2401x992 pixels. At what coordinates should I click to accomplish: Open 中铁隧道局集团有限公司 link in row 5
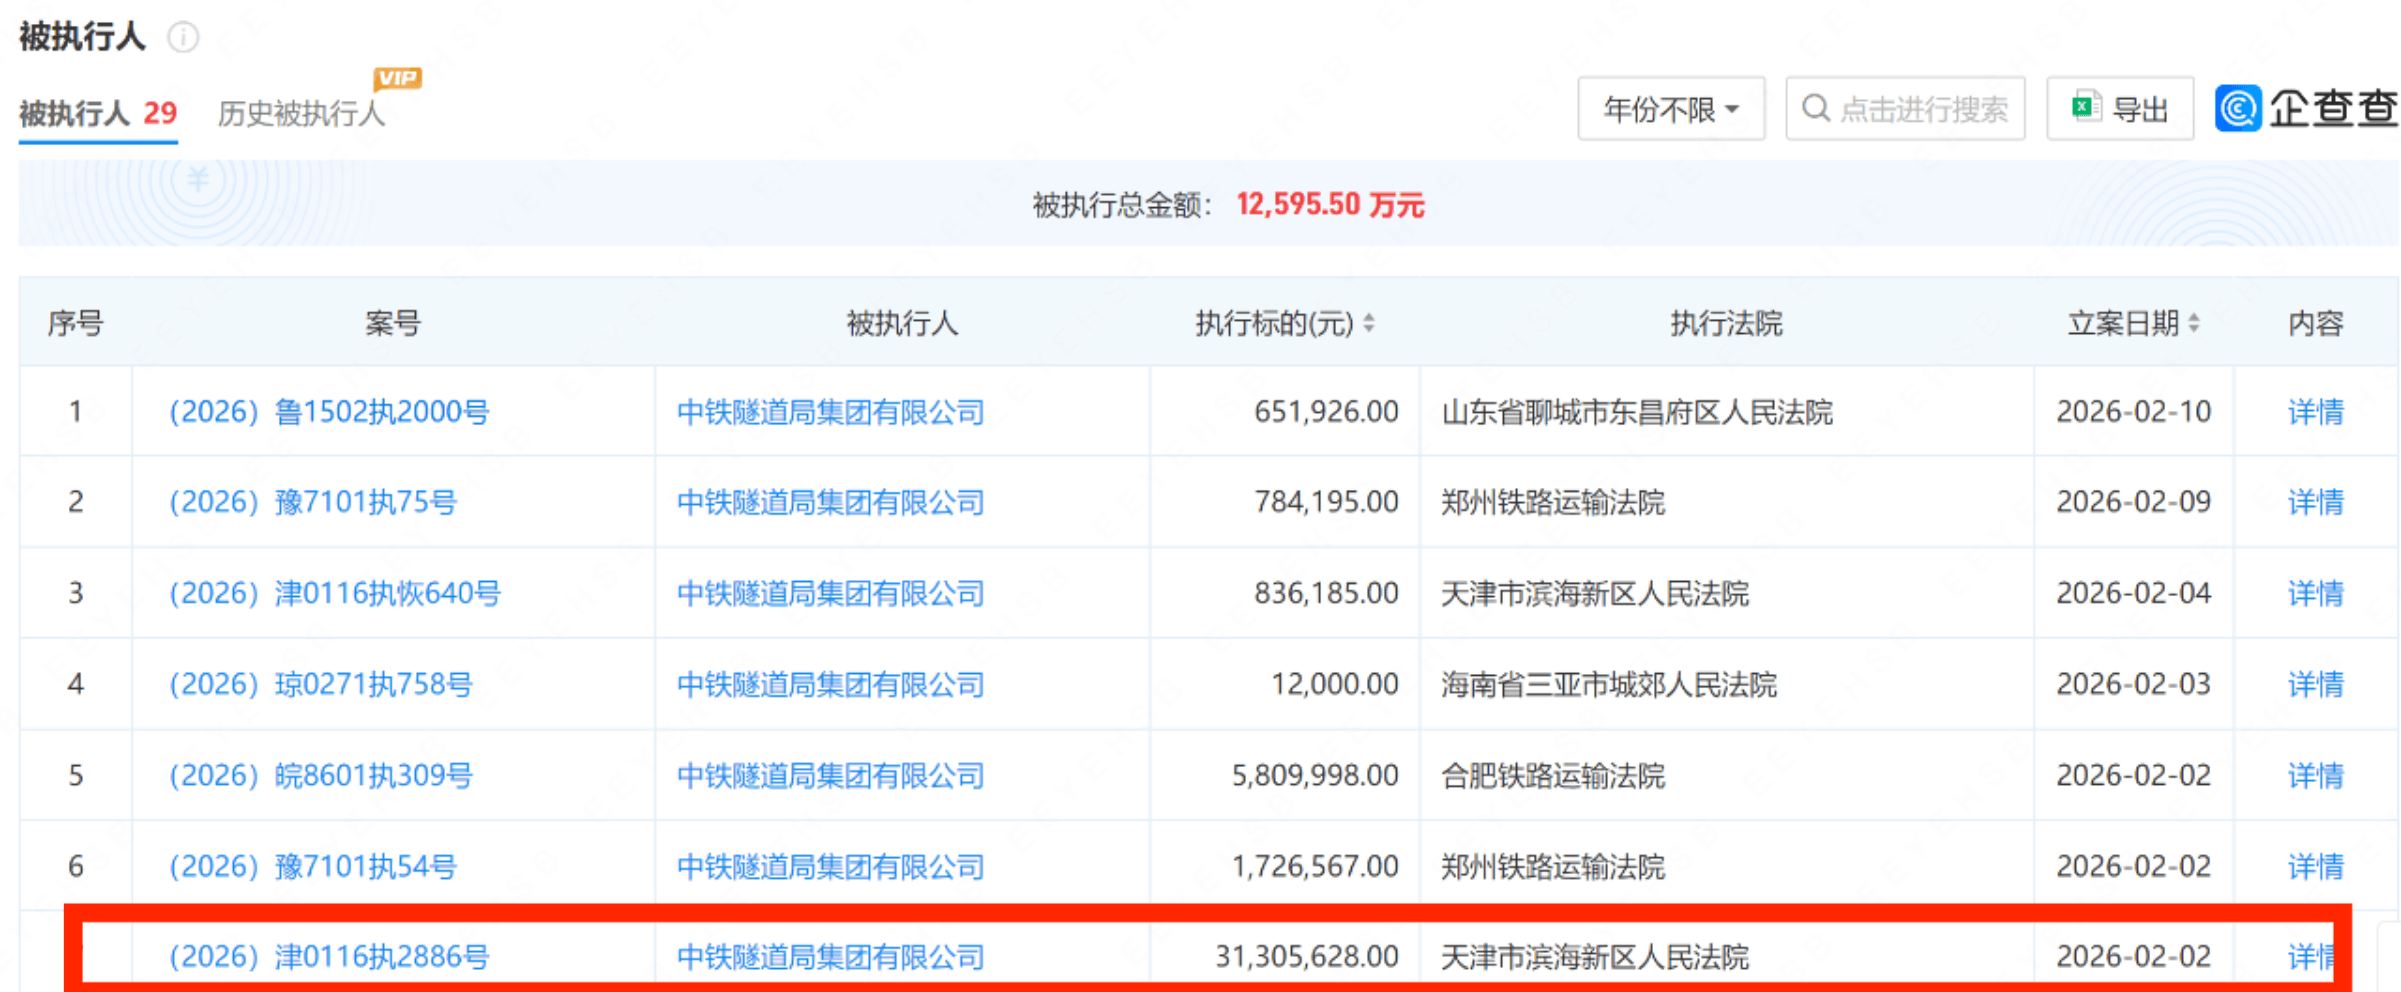click(x=830, y=776)
